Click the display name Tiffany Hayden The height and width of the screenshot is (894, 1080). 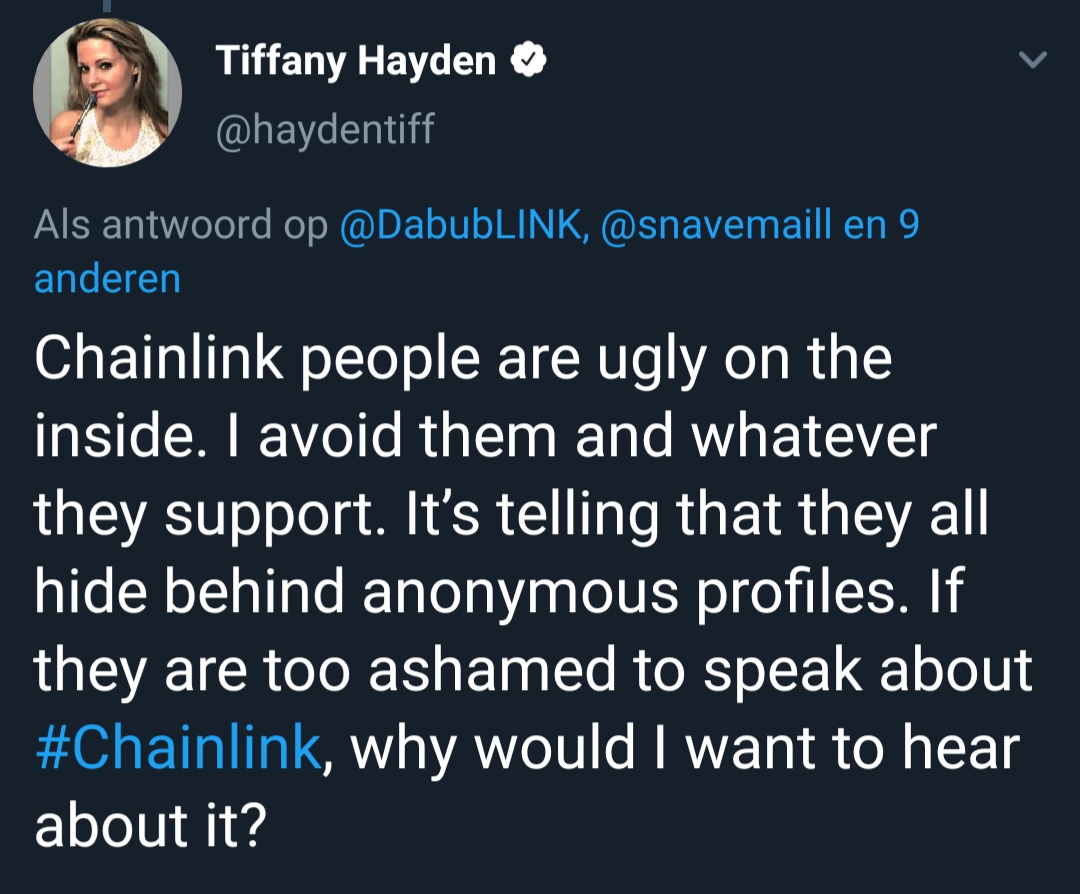pos(357,62)
